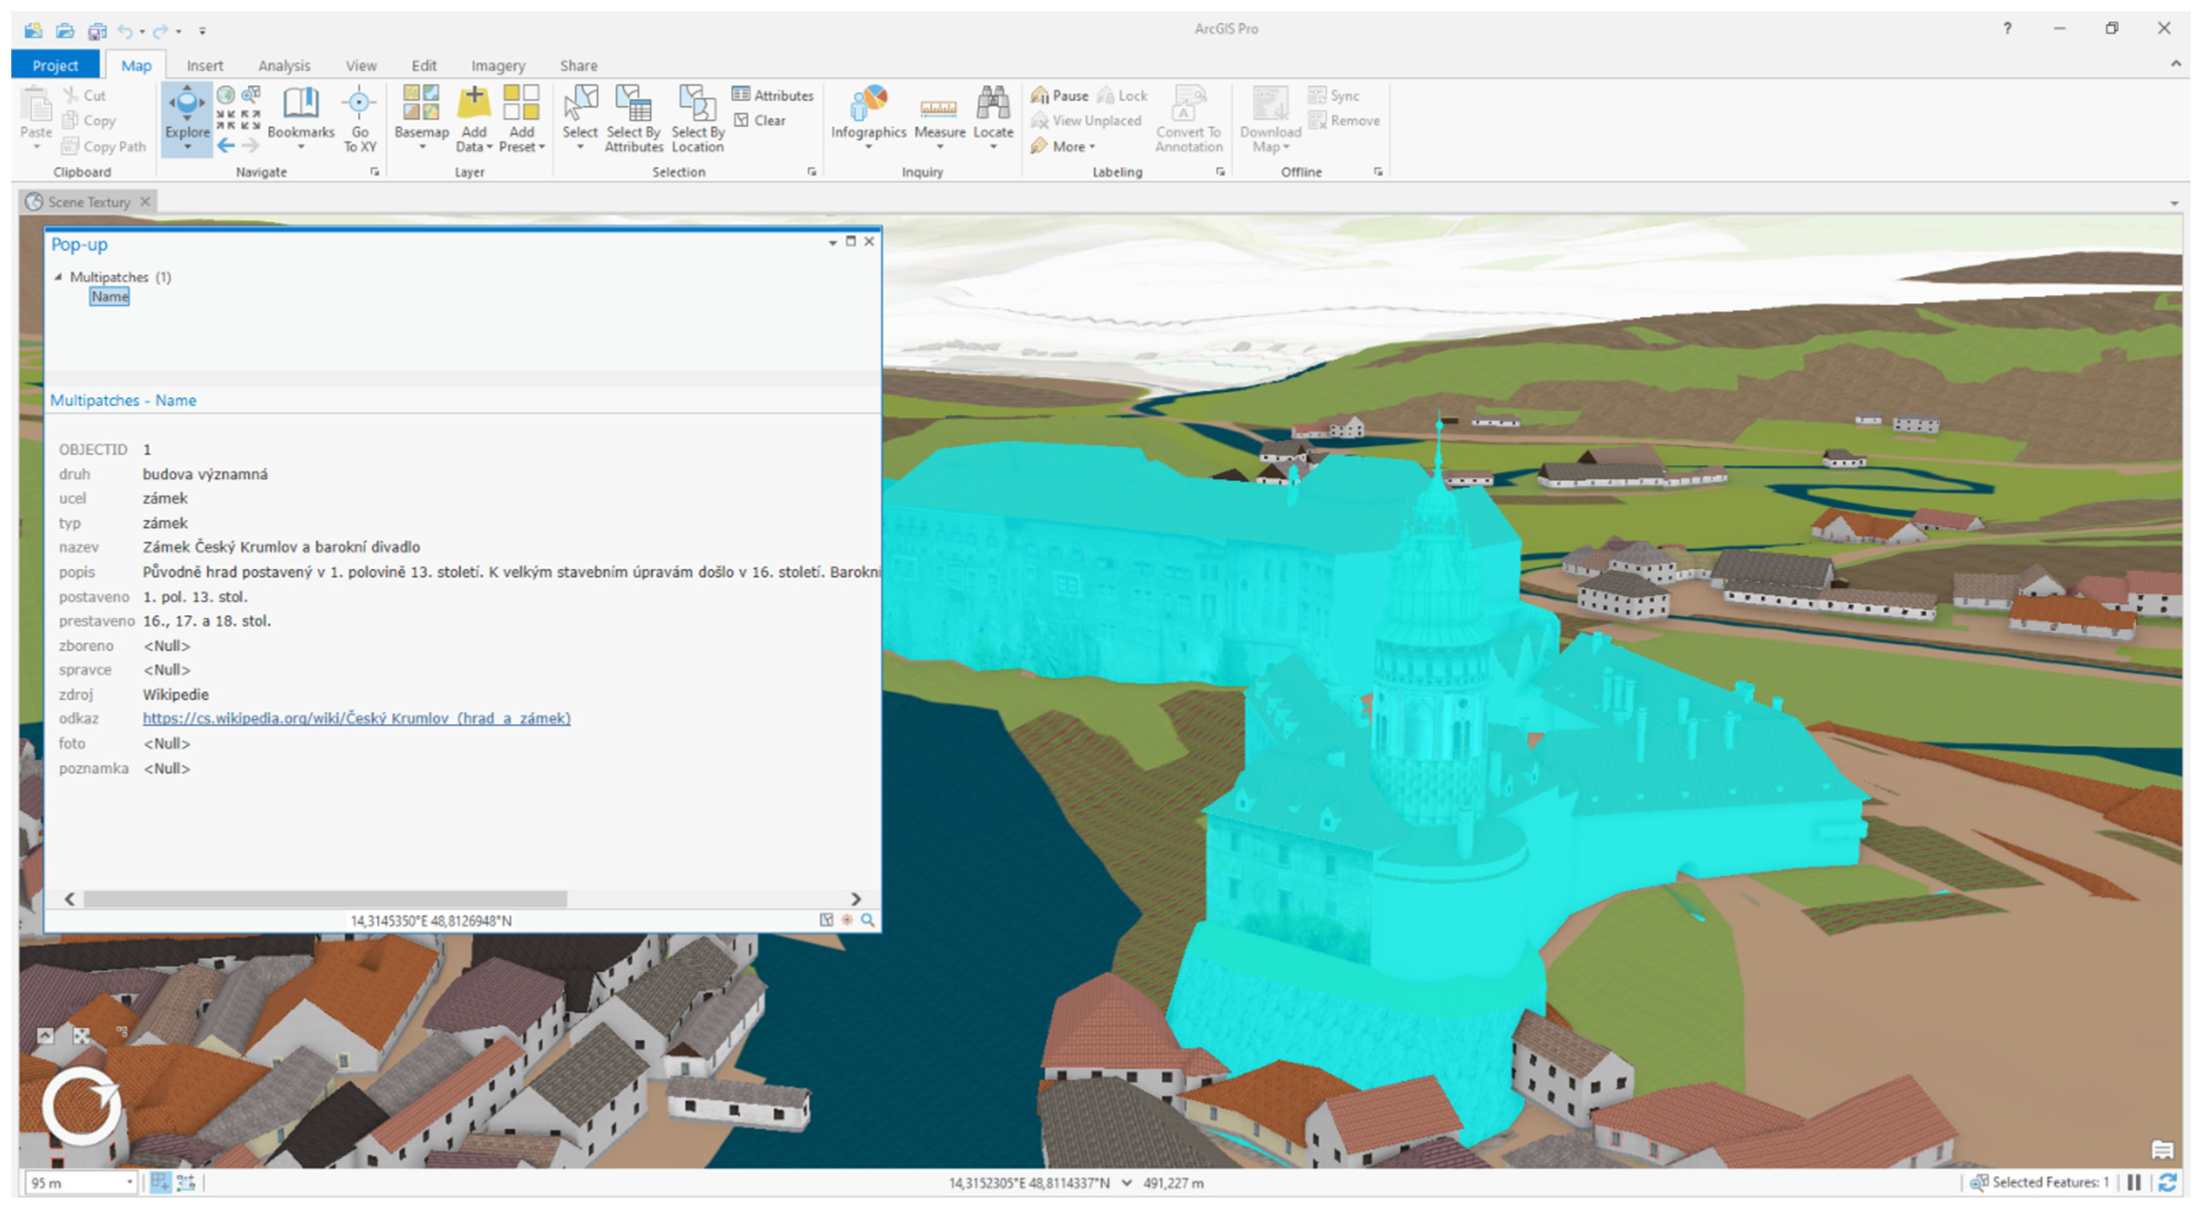Click the Infographics icon

point(868,105)
